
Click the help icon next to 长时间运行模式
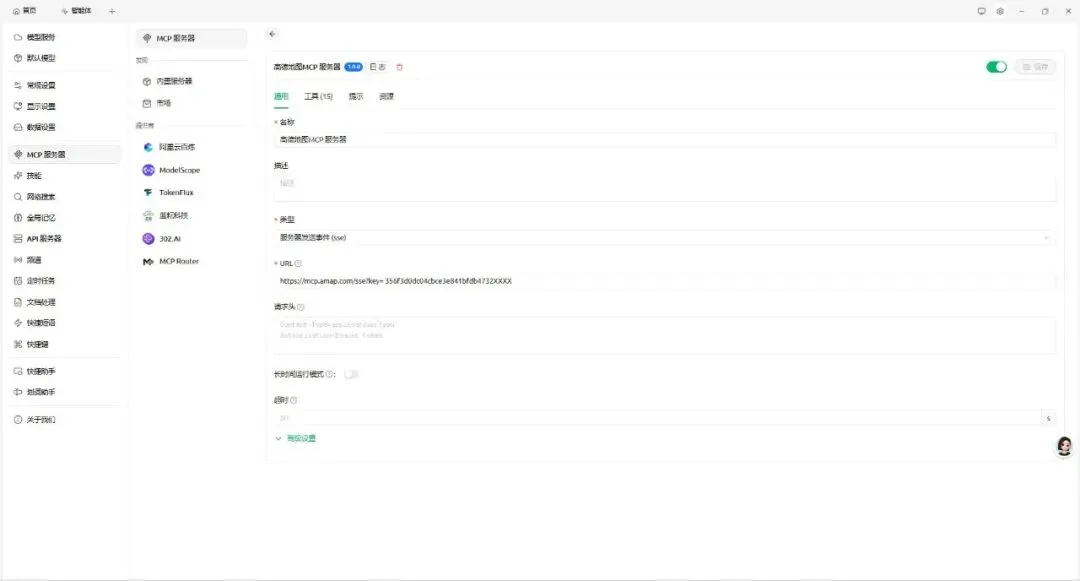[329, 374]
